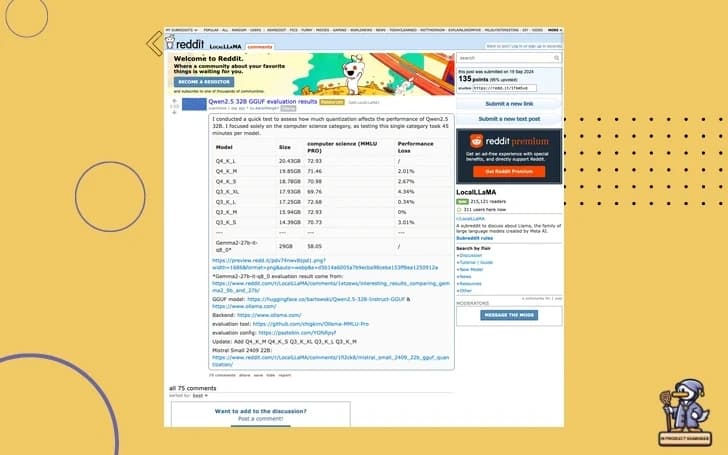Viewport: 728px width, 455px height.
Task: Click the post thumbnail image
Action: click(193, 103)
